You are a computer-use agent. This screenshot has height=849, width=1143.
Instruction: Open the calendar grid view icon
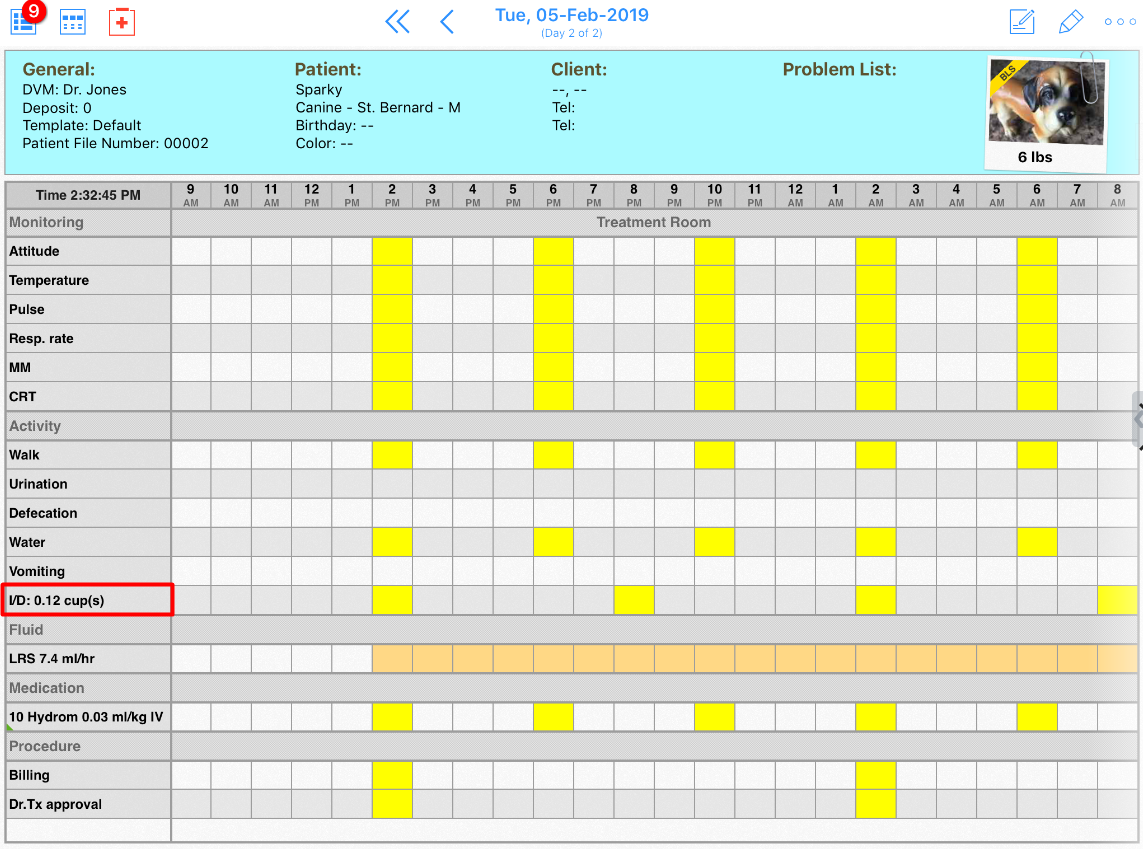tap(73, 23)
